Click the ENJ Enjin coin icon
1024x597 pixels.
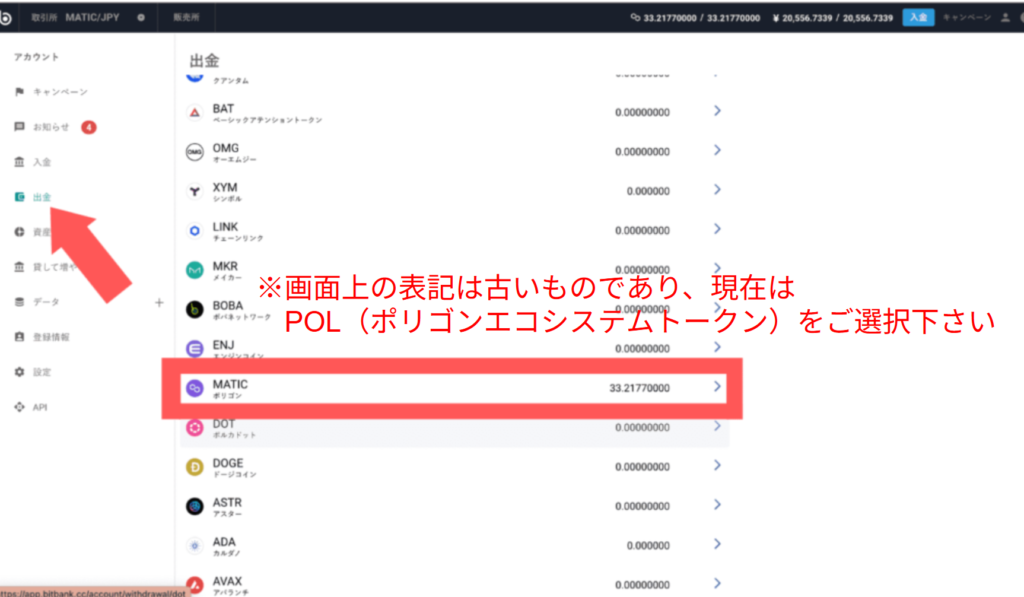[195, 349]
